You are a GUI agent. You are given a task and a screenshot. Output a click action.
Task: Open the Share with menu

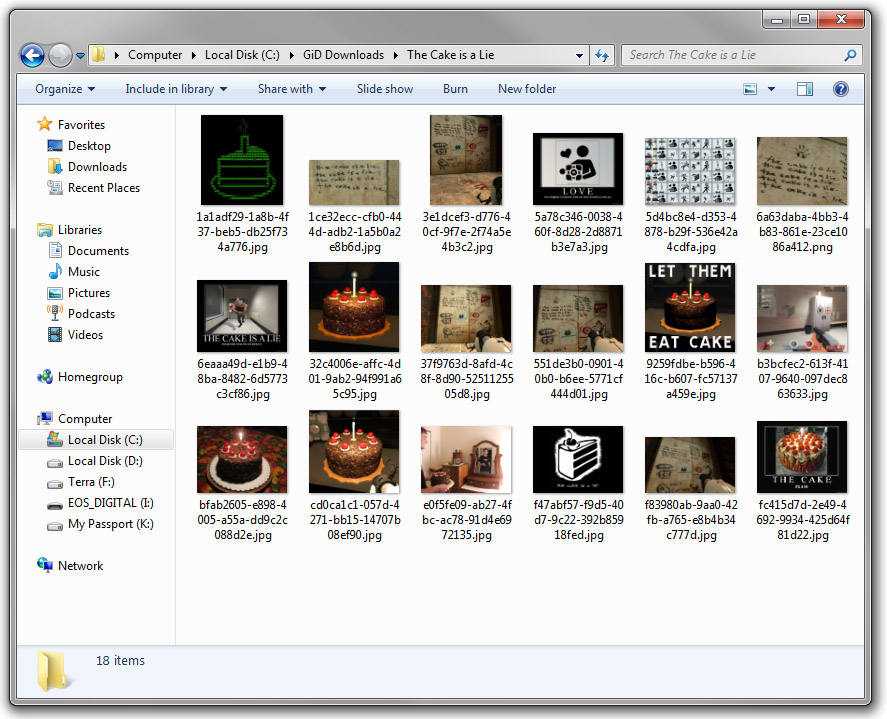pos(292,89)
